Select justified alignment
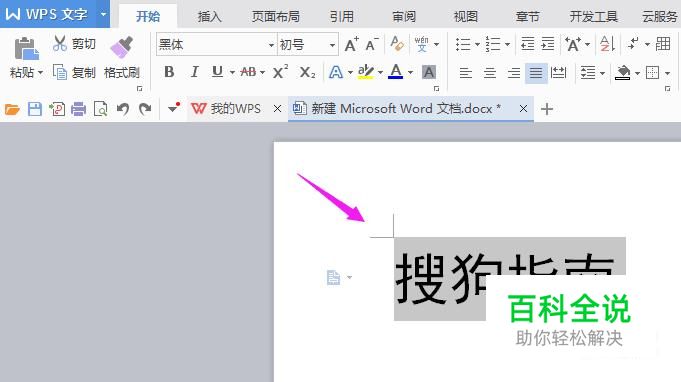Viewport: 681px width, 382px height. click(x=536, y=72)
